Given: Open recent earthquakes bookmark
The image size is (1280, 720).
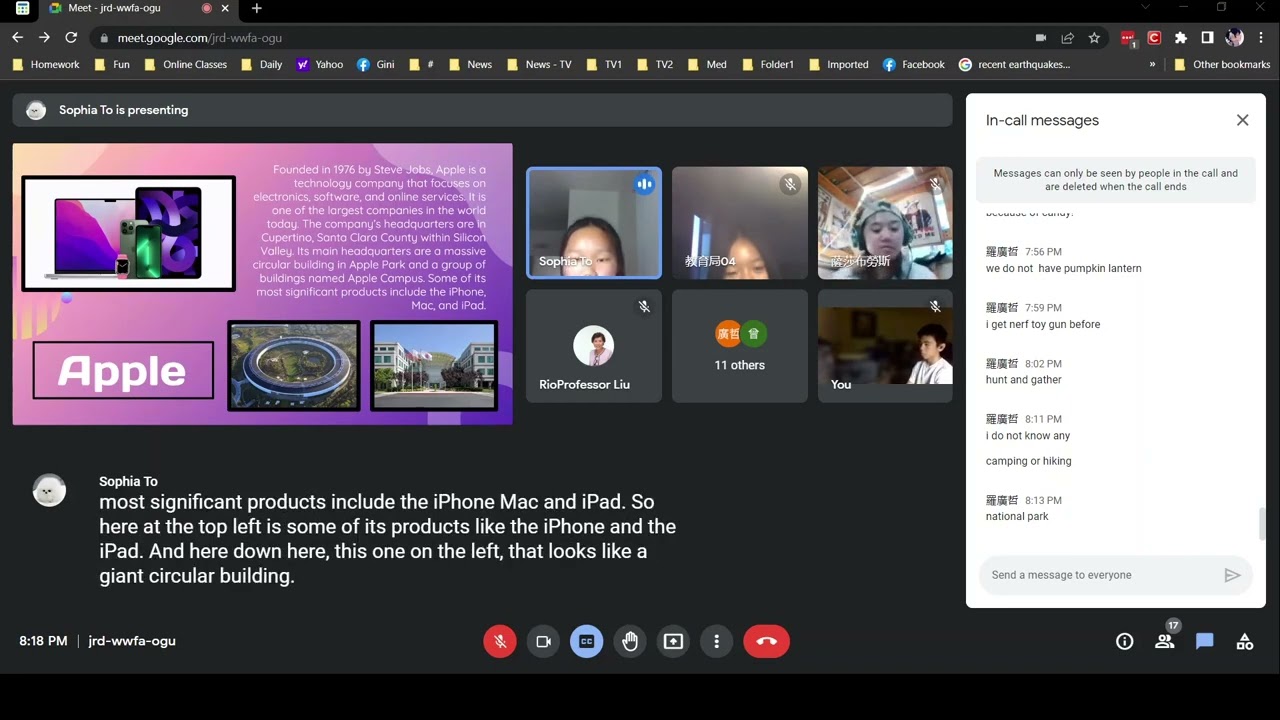Looking at the screenshot, I should (x=1014, y=64).
